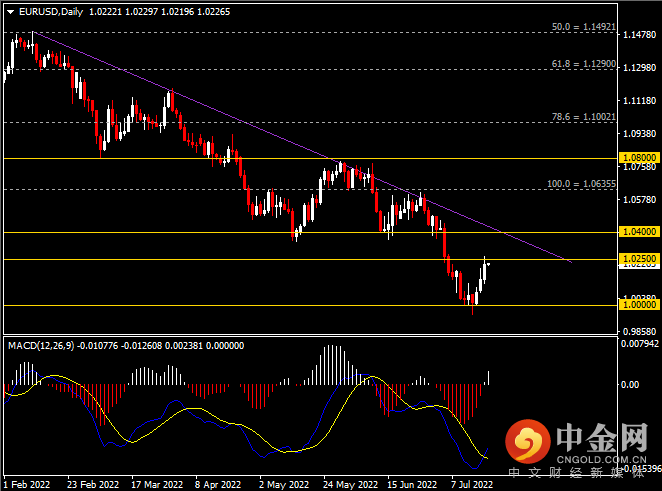
Task: Click the CNGOLD red swirl logo
Action: pos(528,441)
